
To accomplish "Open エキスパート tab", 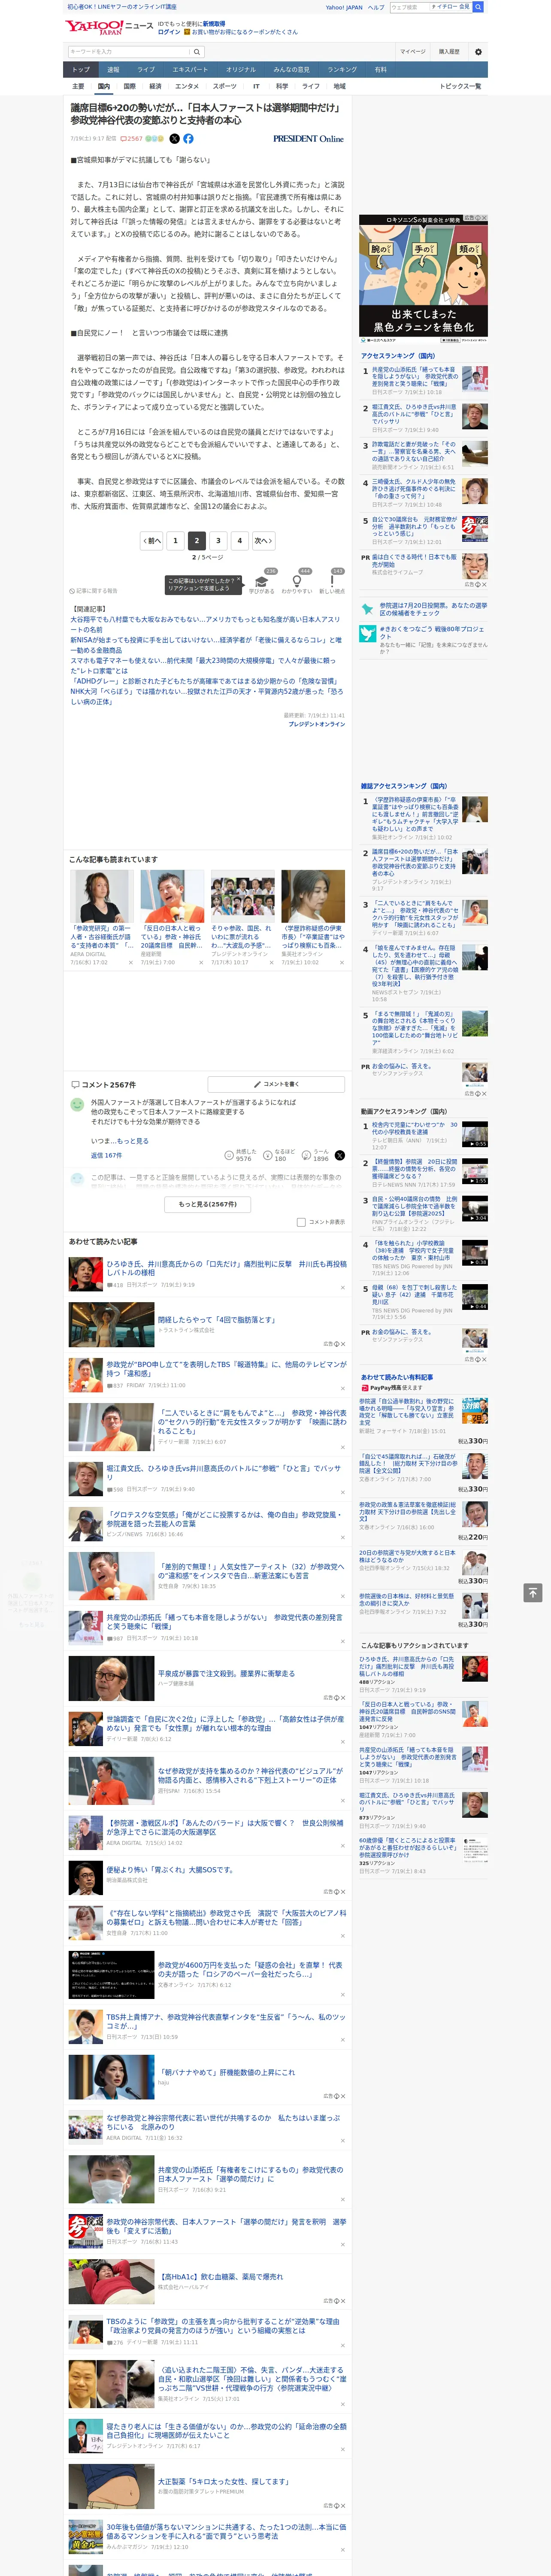I will [190, 70].
